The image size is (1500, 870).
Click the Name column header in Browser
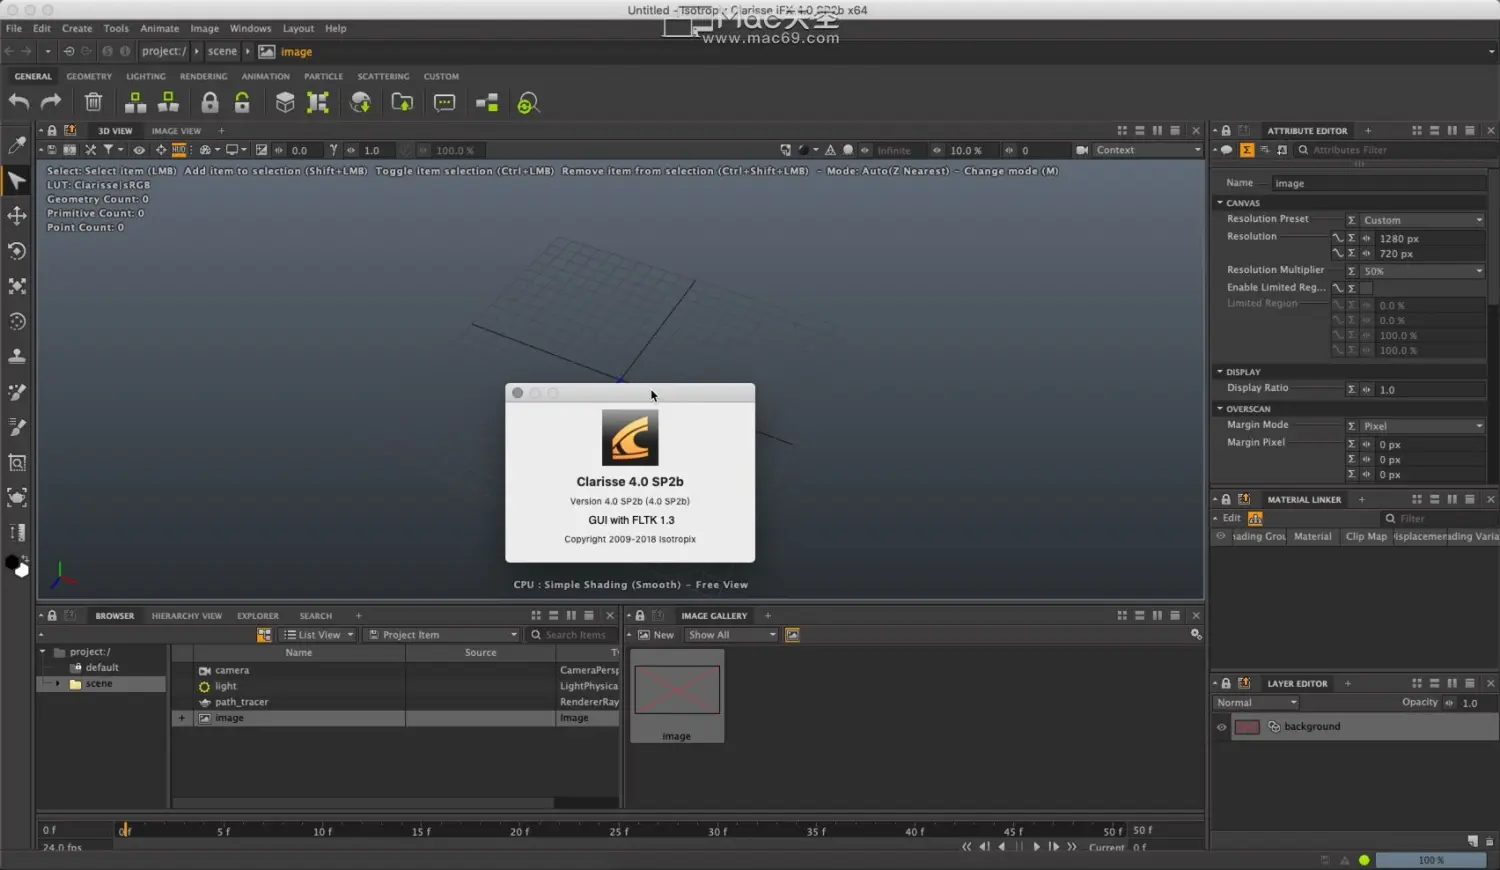pos(298,653)
